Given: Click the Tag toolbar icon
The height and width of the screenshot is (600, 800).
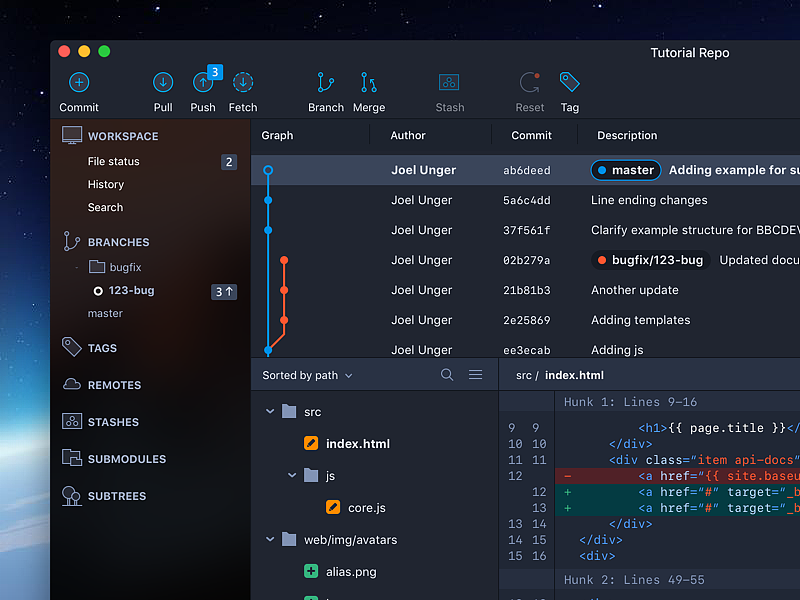Looking at the screenshot, I should point(569,84).
